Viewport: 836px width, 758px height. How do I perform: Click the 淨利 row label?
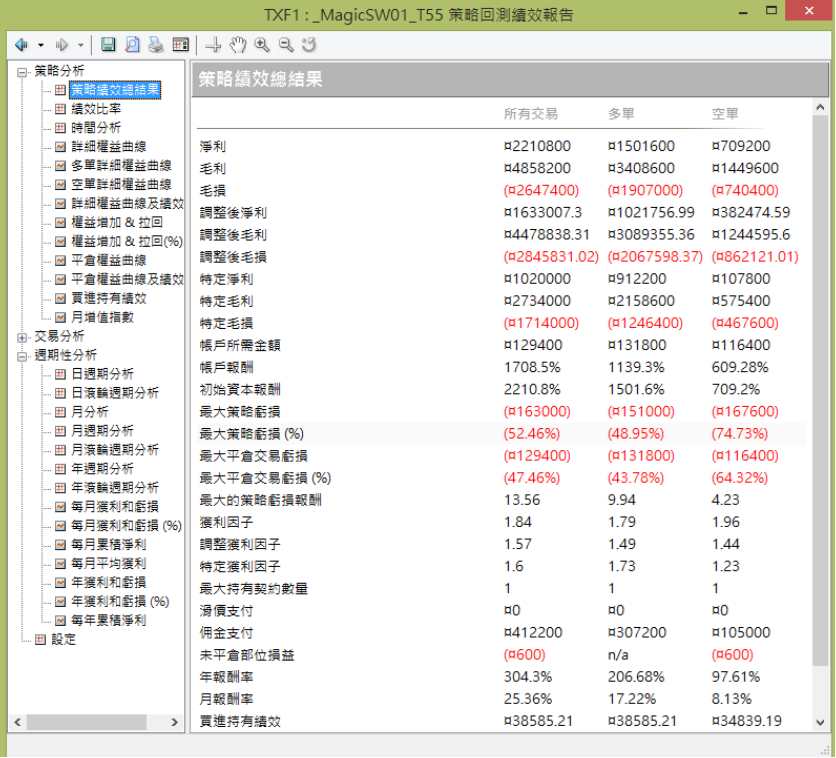click(x=213, y=146)
